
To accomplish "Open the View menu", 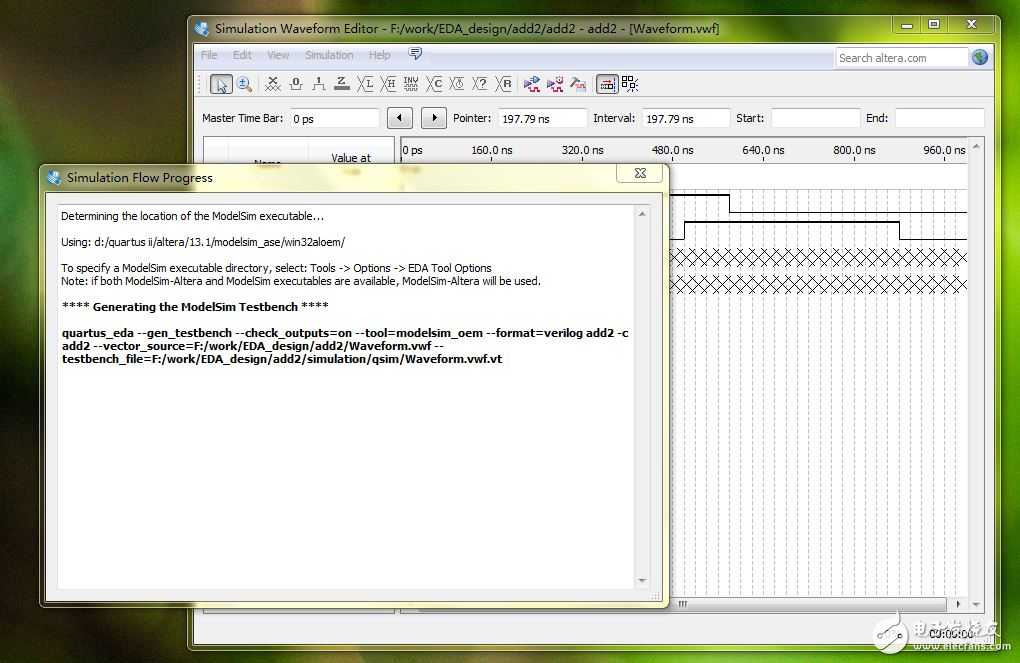I will coord(278,55).
